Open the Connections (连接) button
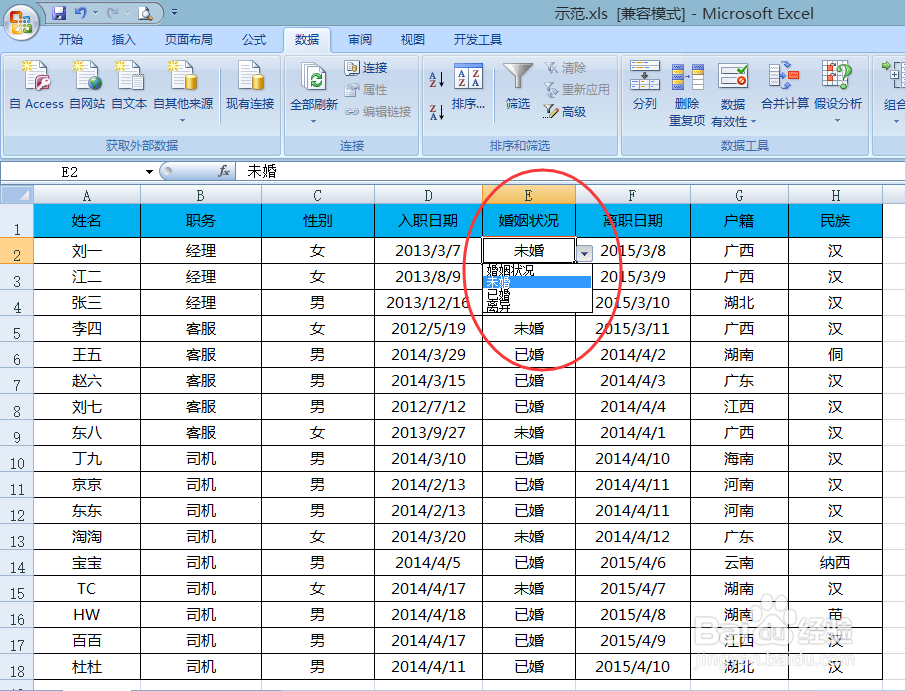The height and width of the screenshot is (691, 905). click(x=366, y=68)
